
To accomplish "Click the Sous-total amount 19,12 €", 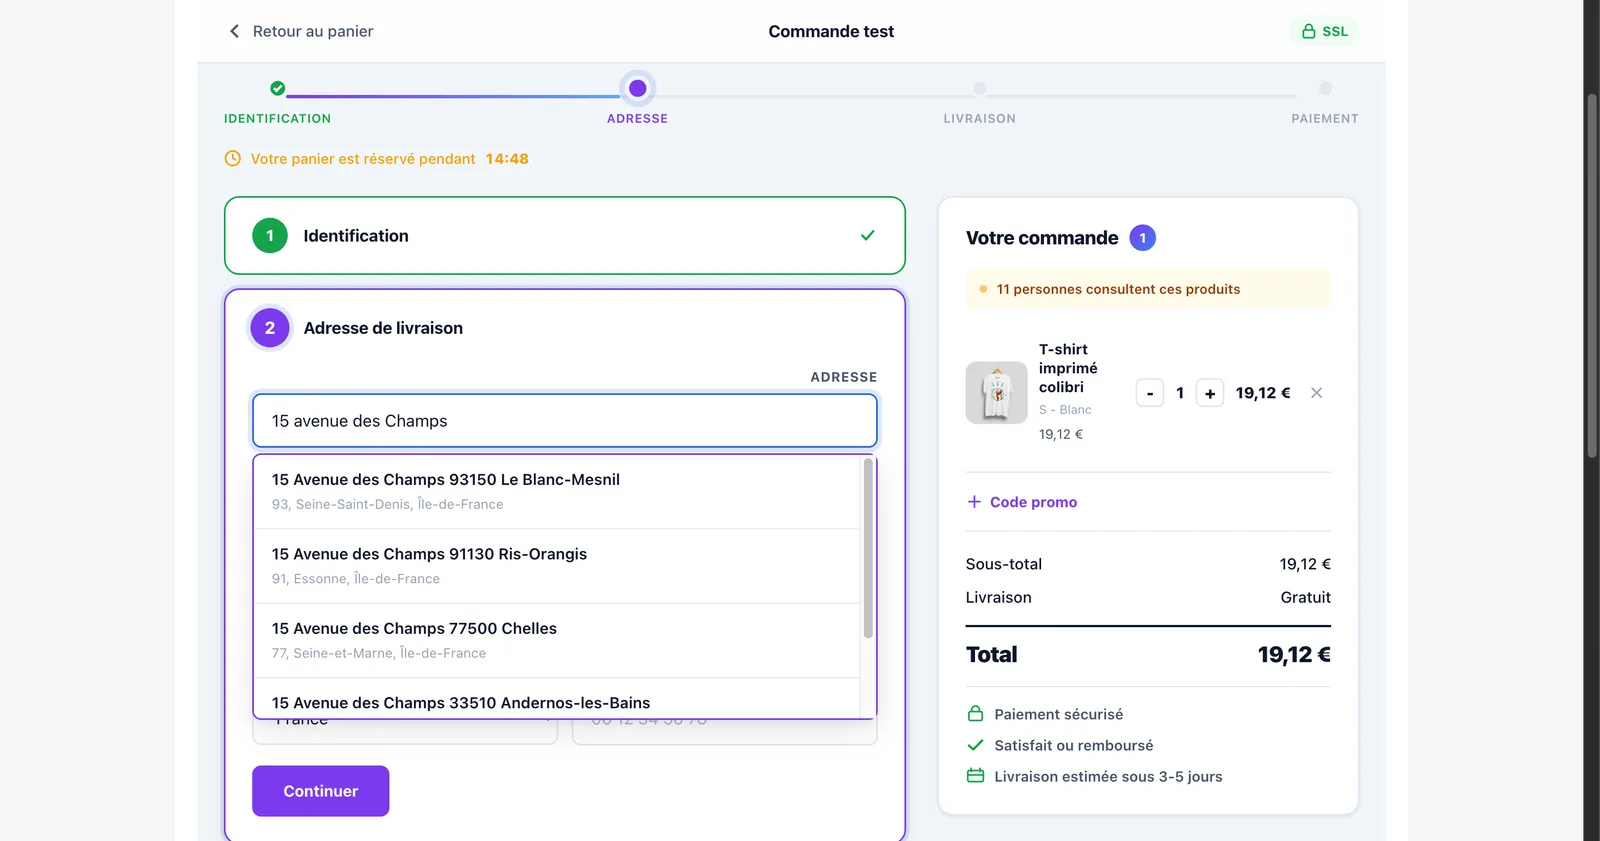I will [1305, 564].
